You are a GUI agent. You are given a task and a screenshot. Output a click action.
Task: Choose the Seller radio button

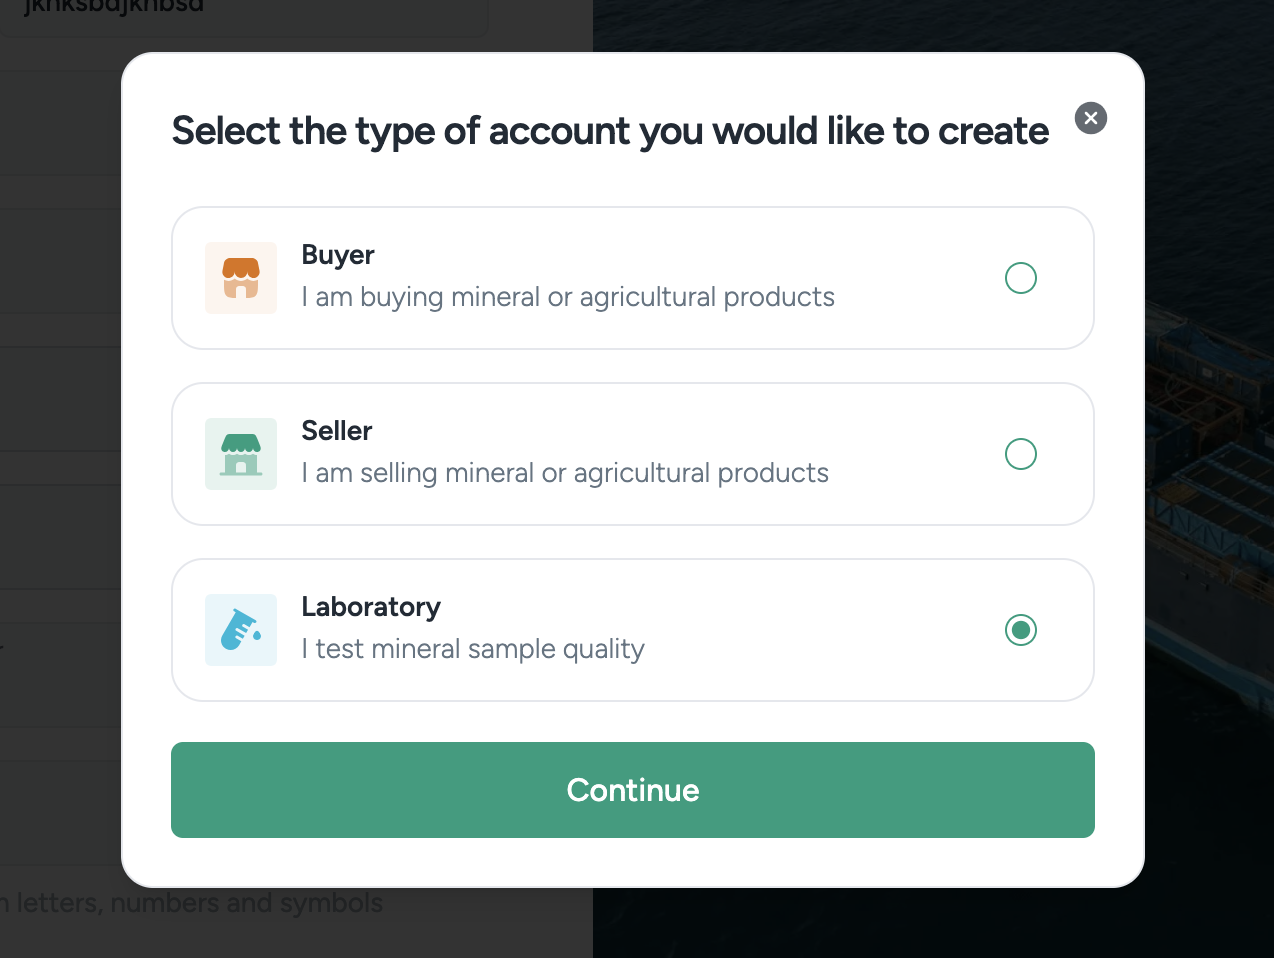pos(1020,454)
